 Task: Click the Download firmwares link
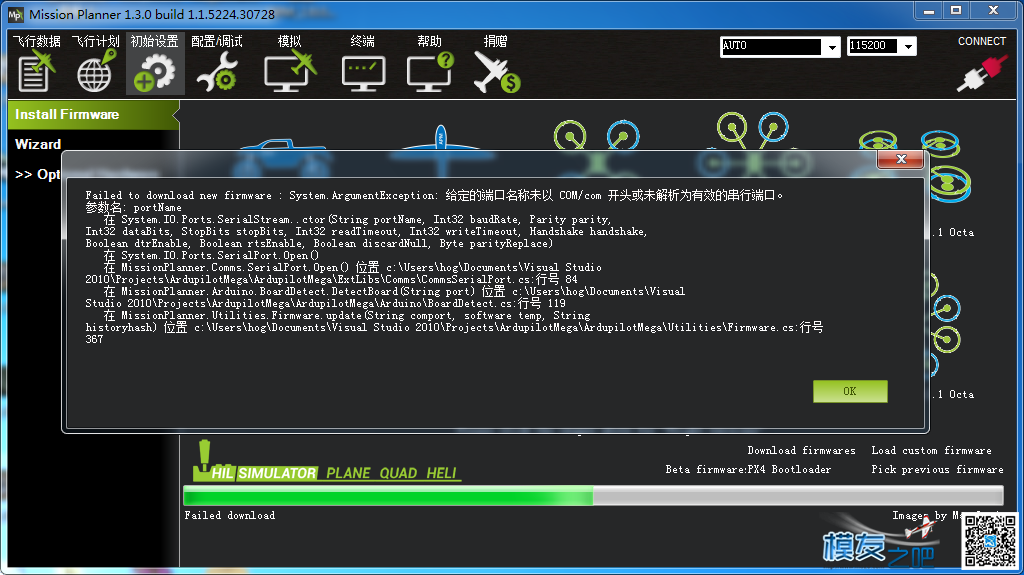(x=801, y=450)
